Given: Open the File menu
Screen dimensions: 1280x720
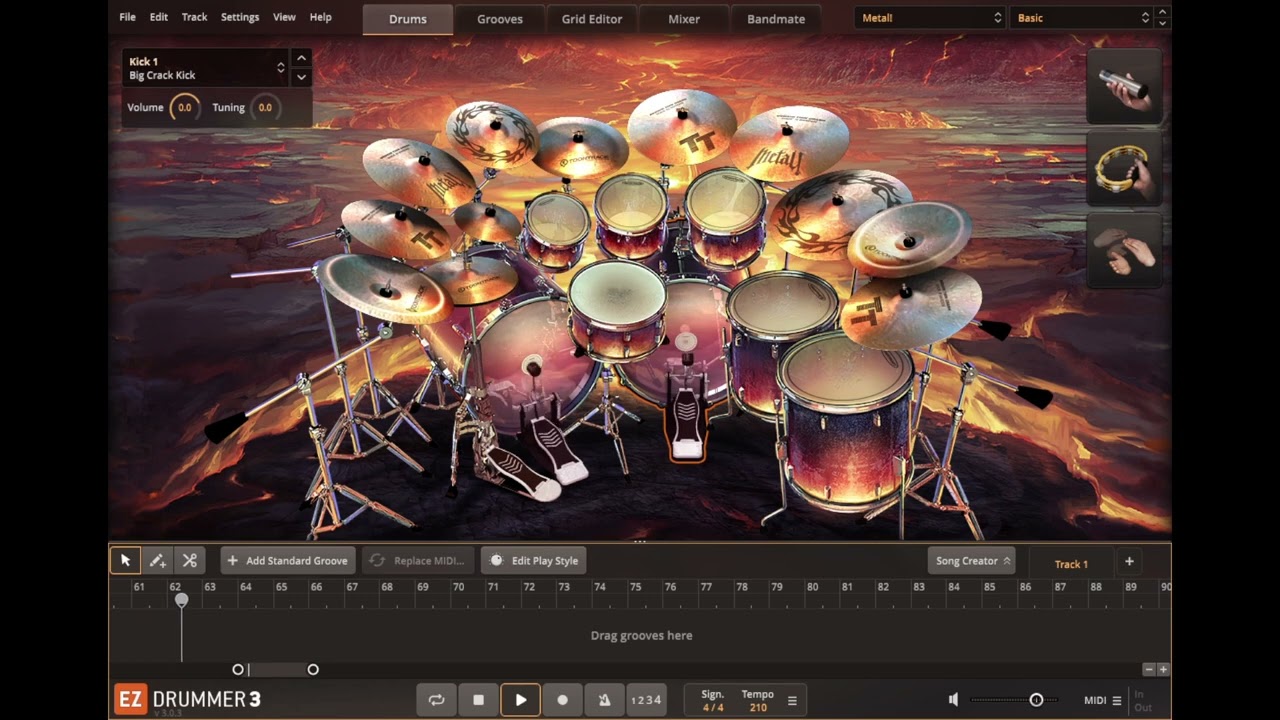Looking at the screenshot, I should pos(128,17).
